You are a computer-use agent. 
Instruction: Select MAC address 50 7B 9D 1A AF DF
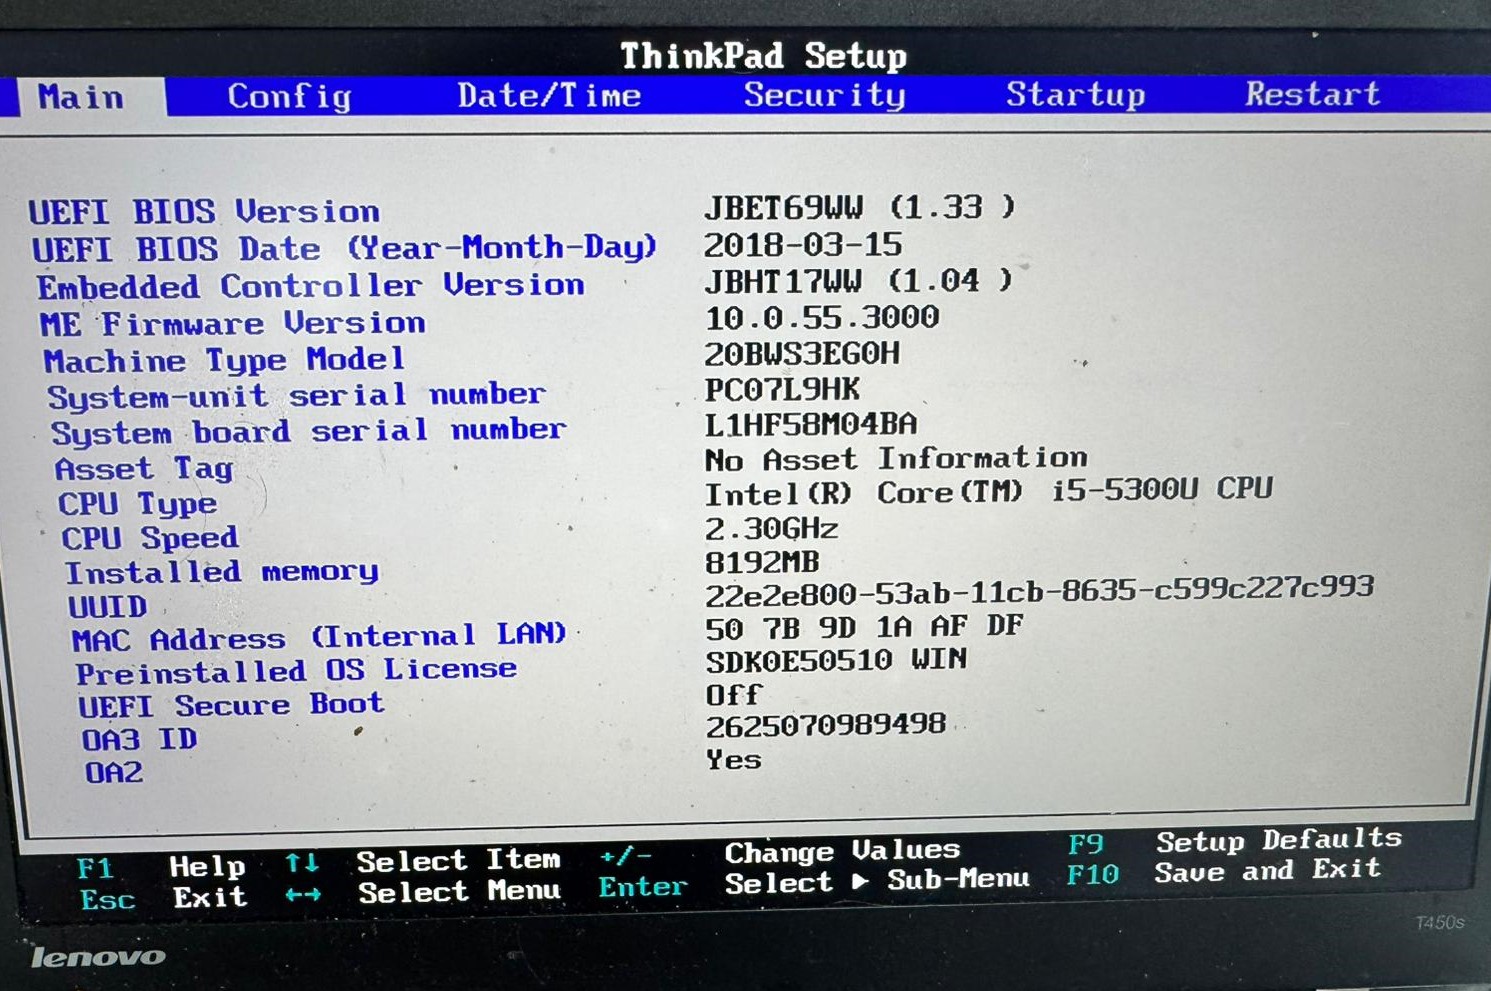point(865,627)
